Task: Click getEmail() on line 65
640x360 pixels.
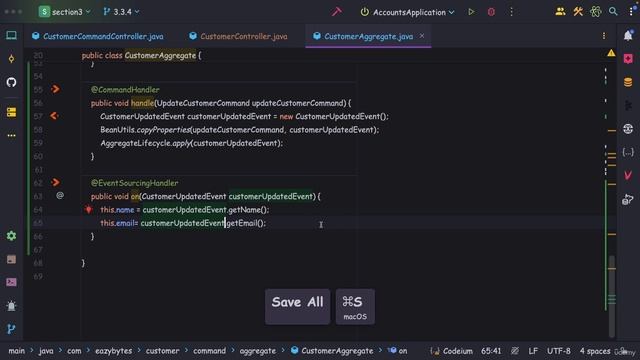Action: click(245, 223)
